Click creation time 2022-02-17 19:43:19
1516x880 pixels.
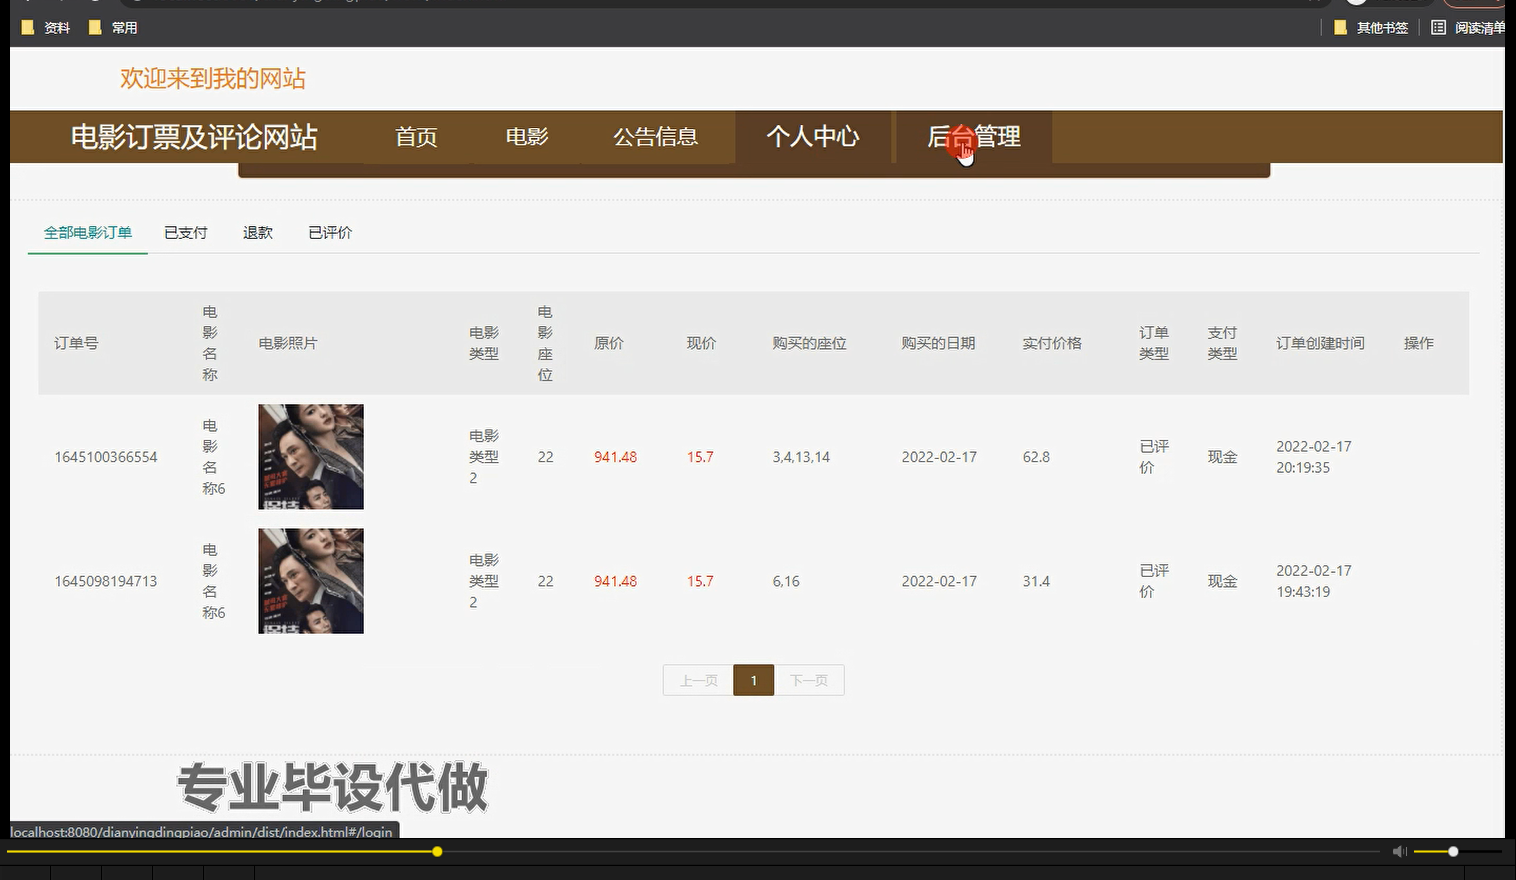(1314, 581)
